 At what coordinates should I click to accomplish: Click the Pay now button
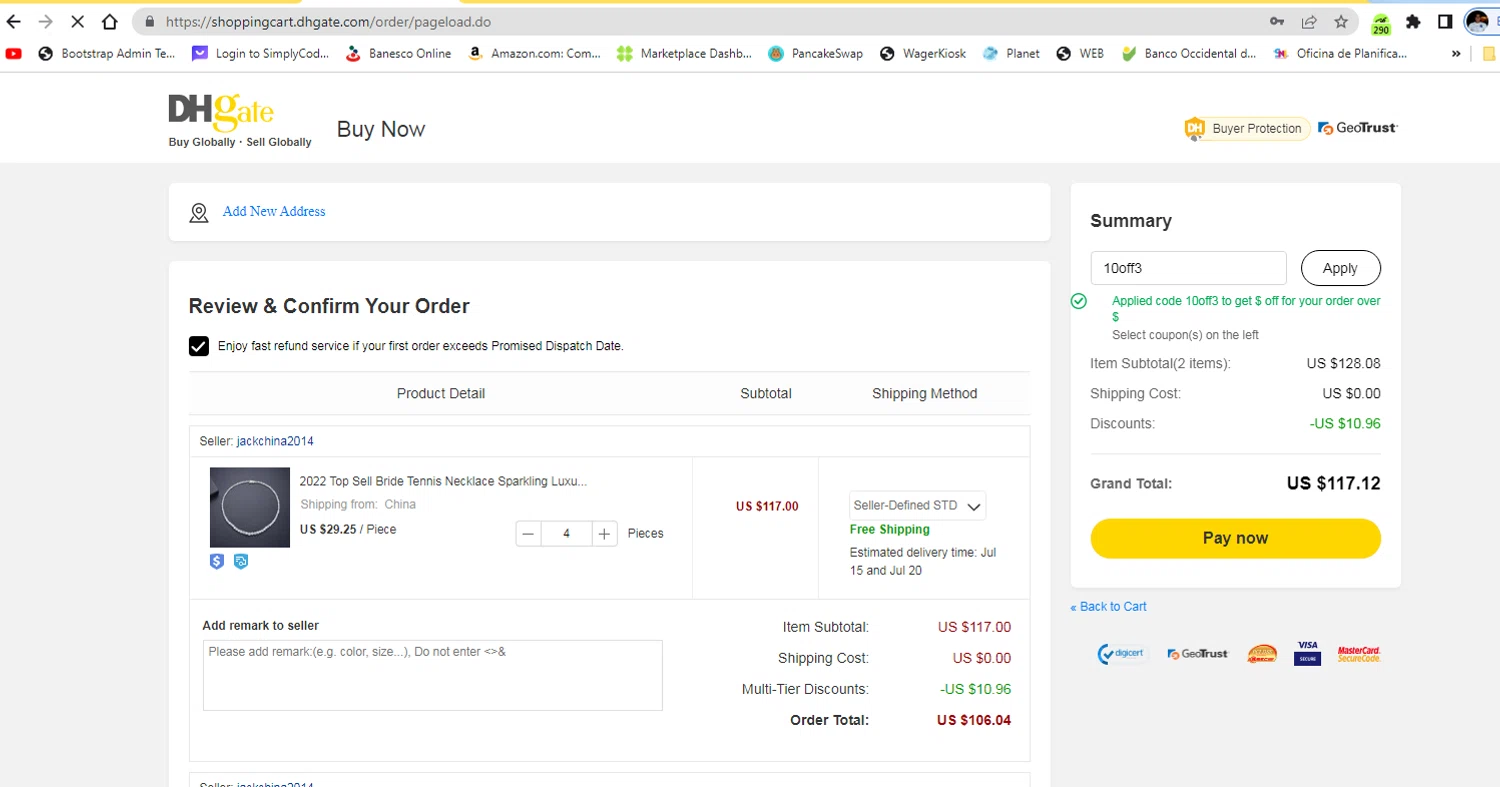[x=1235, y=538]
